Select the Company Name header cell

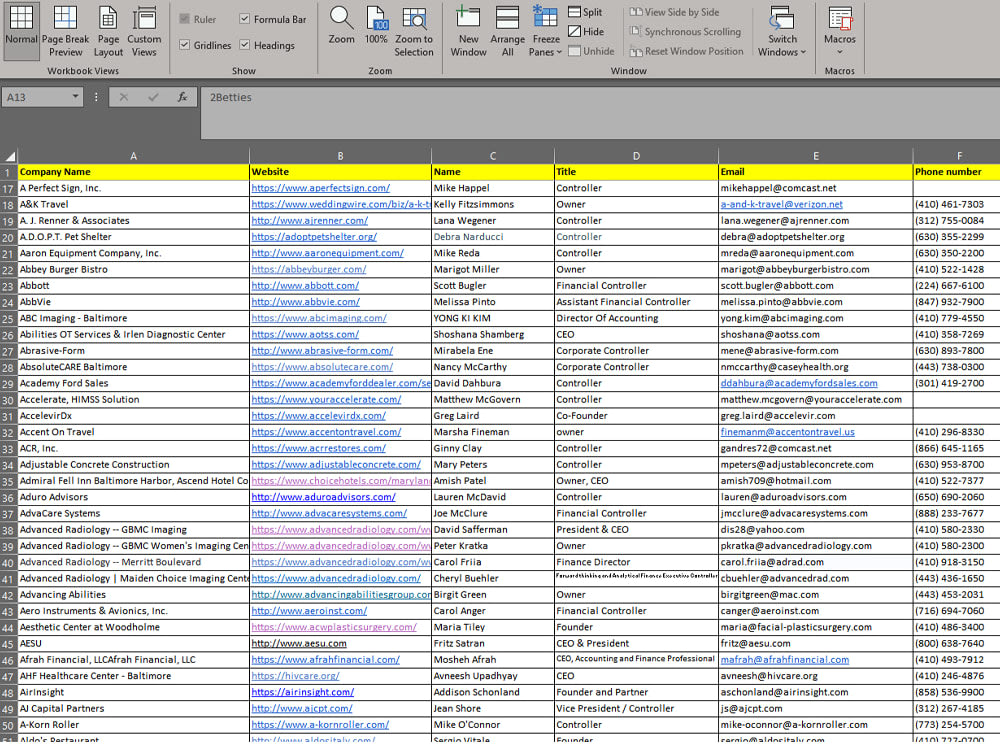(x=133, y=172)
